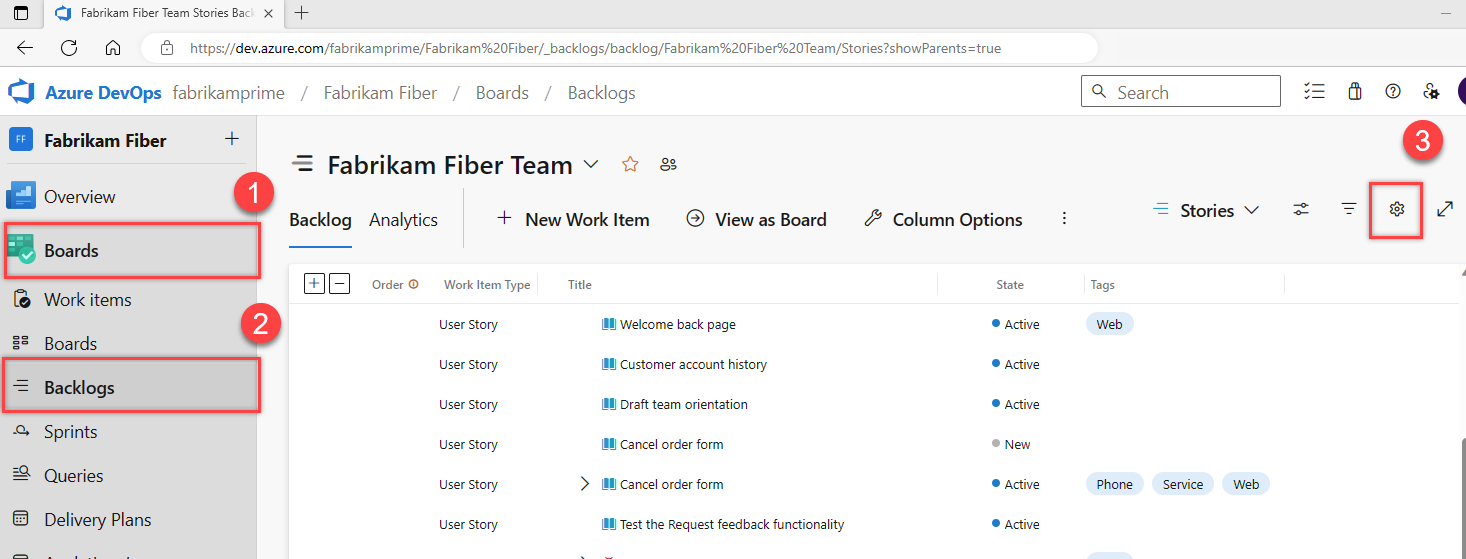Screen dimensions: 1466x559
Task: Open Column Options
Action: pyautogui.click(x=943, y=220)
